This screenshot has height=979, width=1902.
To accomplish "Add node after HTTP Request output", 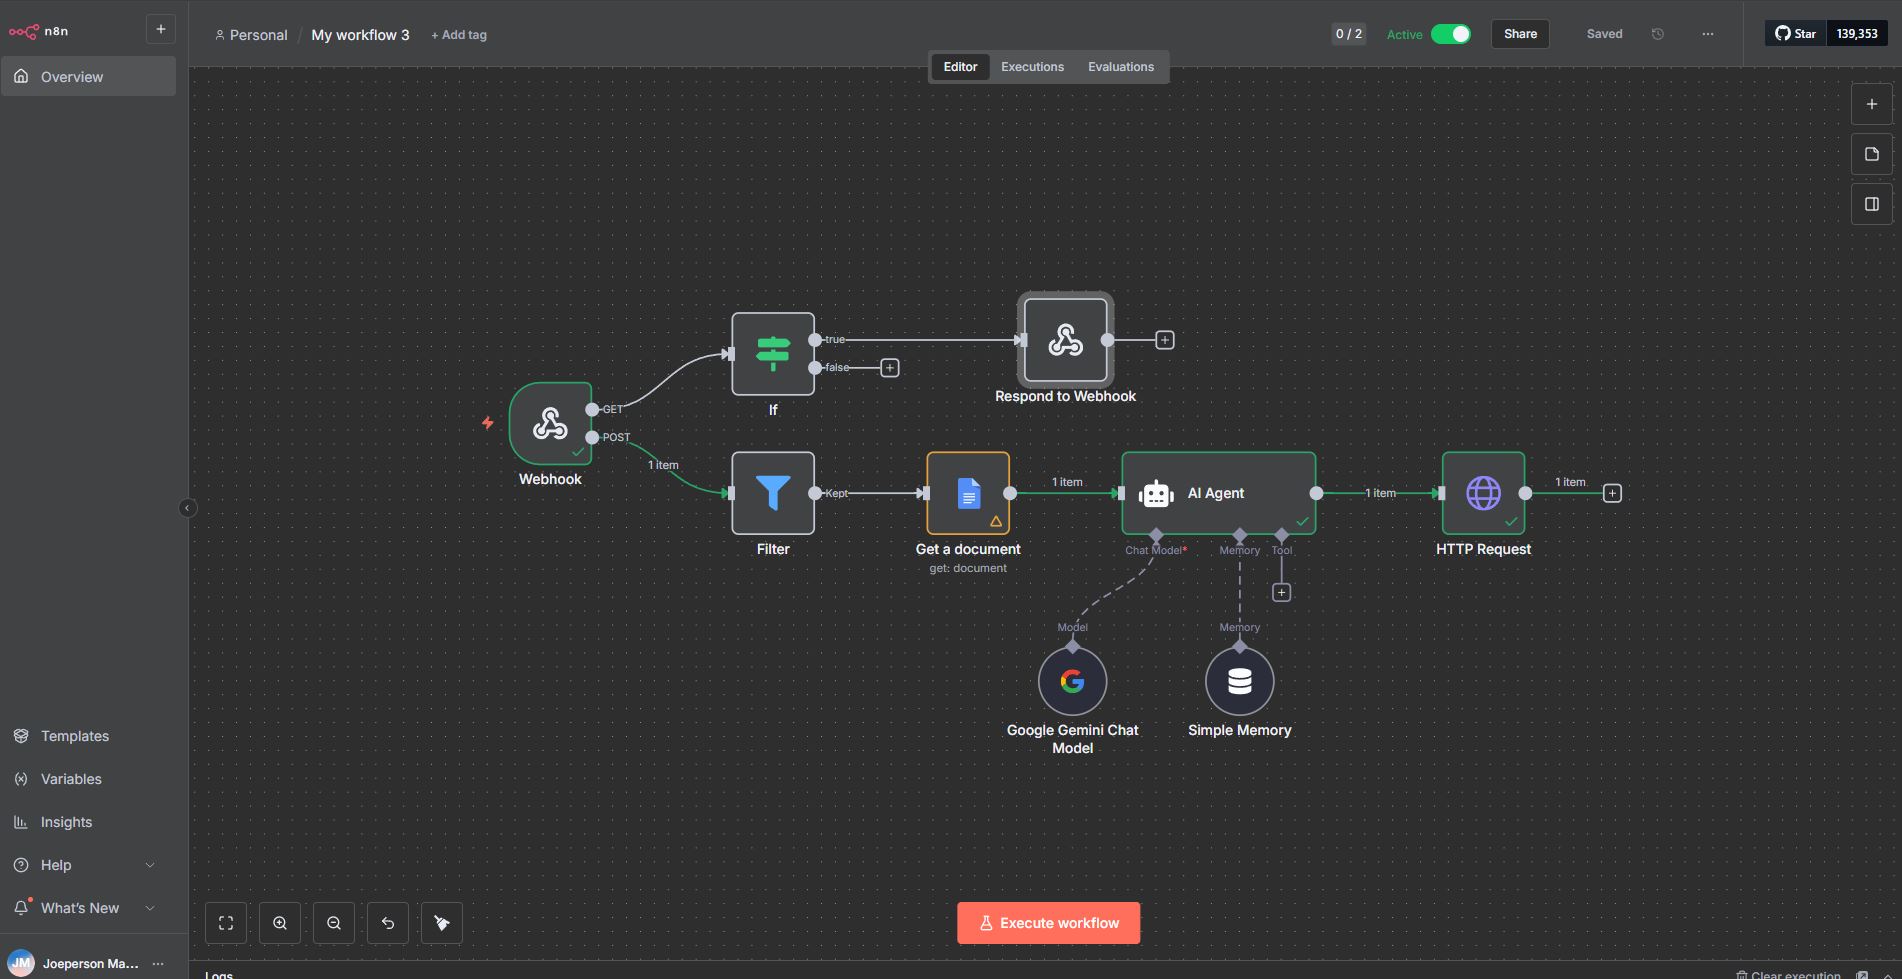I will (x=1612, y=493).
